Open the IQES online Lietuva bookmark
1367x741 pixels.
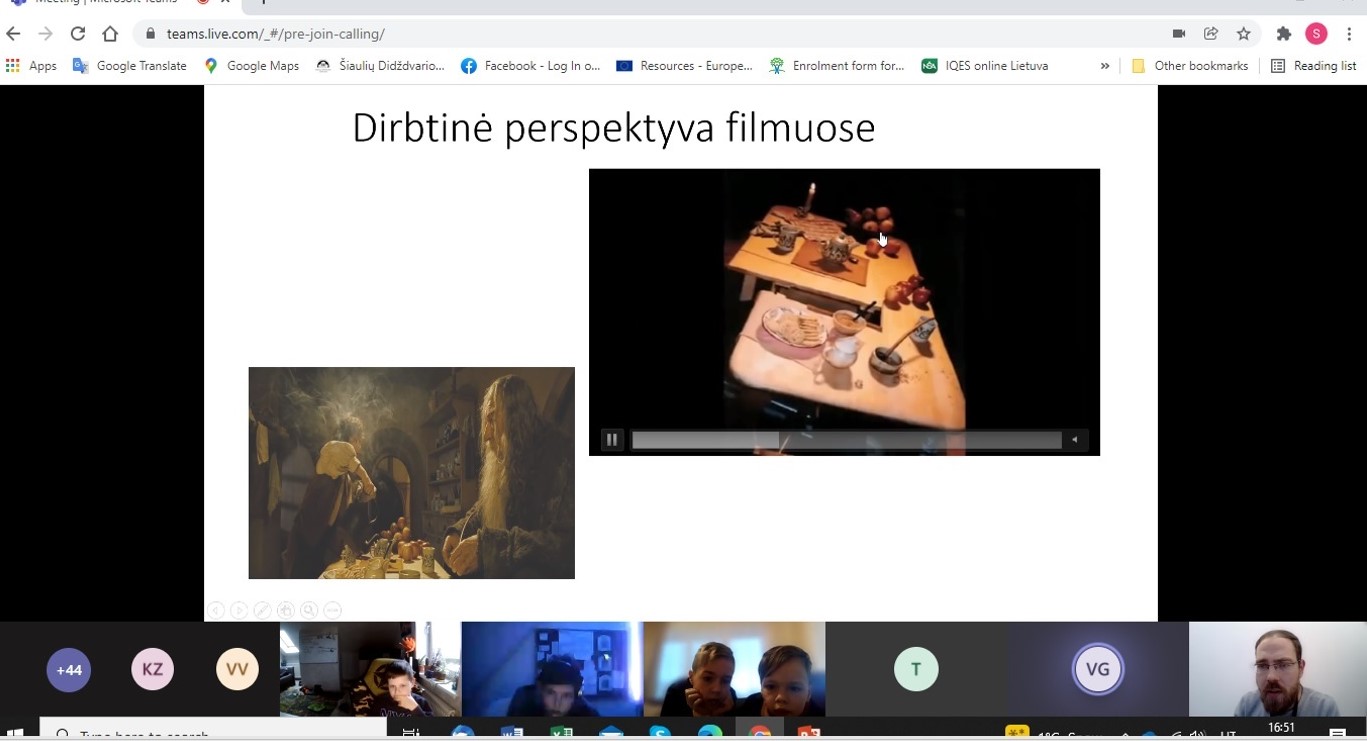pyautogui.click(x=985, y=66)
